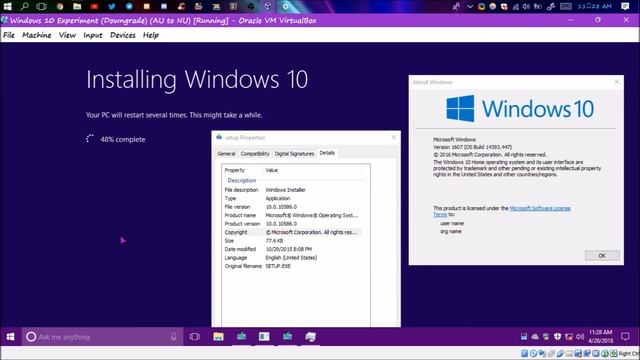Screen dimensions: 640x360
Task: Click the Right Ctrl host key indicator
Action: coord(629,353)
